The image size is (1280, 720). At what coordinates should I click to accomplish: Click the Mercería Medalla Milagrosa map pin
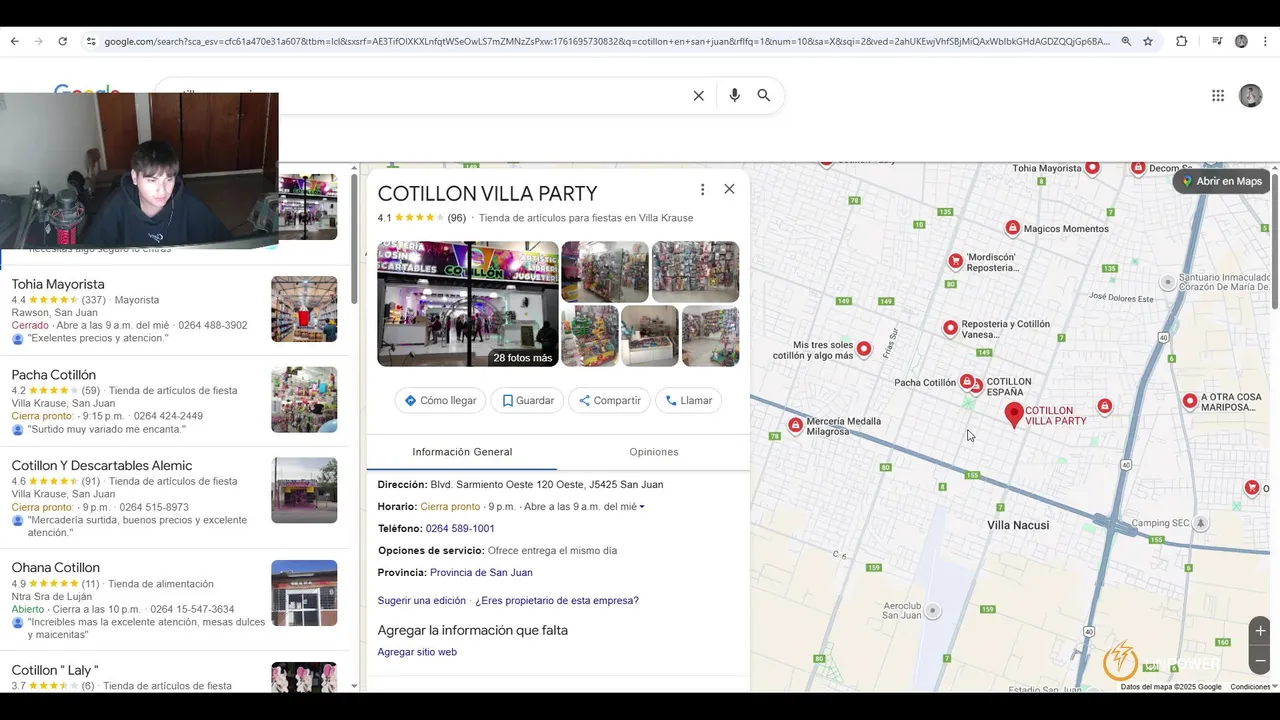pos(795,425)
